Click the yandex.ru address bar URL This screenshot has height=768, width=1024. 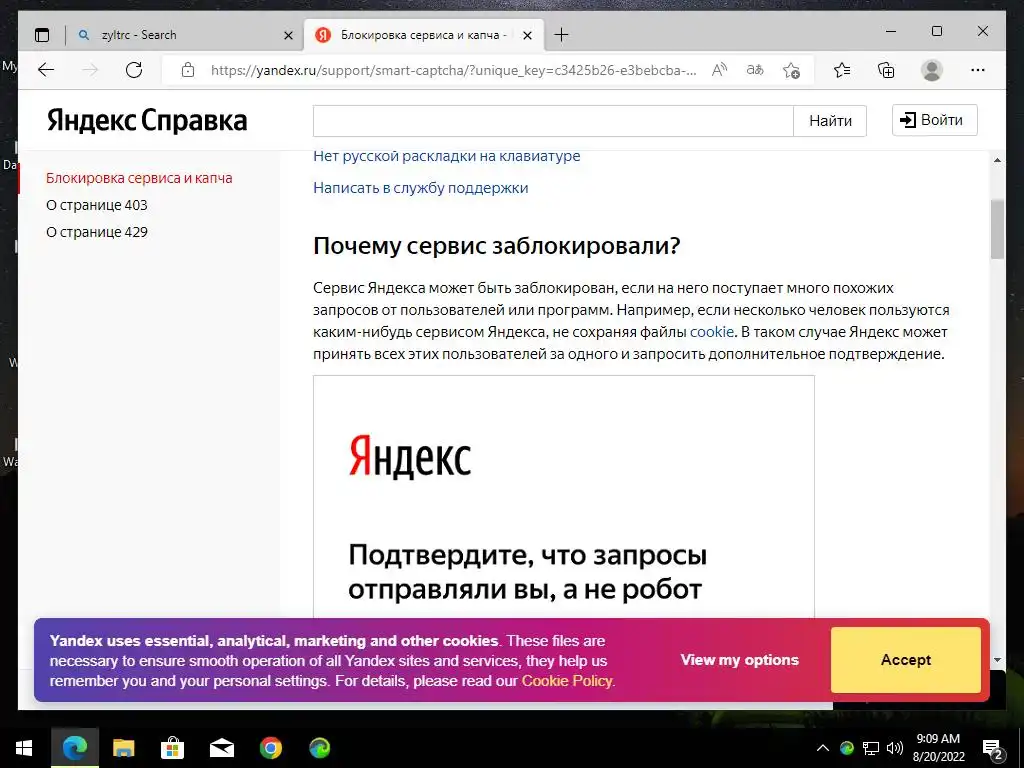(x=453, y=70)
